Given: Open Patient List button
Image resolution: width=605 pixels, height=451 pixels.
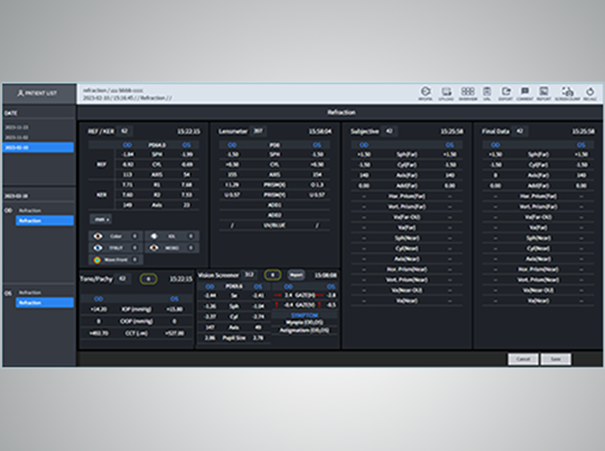Looking at the screenshot, I should pos(39,93).
